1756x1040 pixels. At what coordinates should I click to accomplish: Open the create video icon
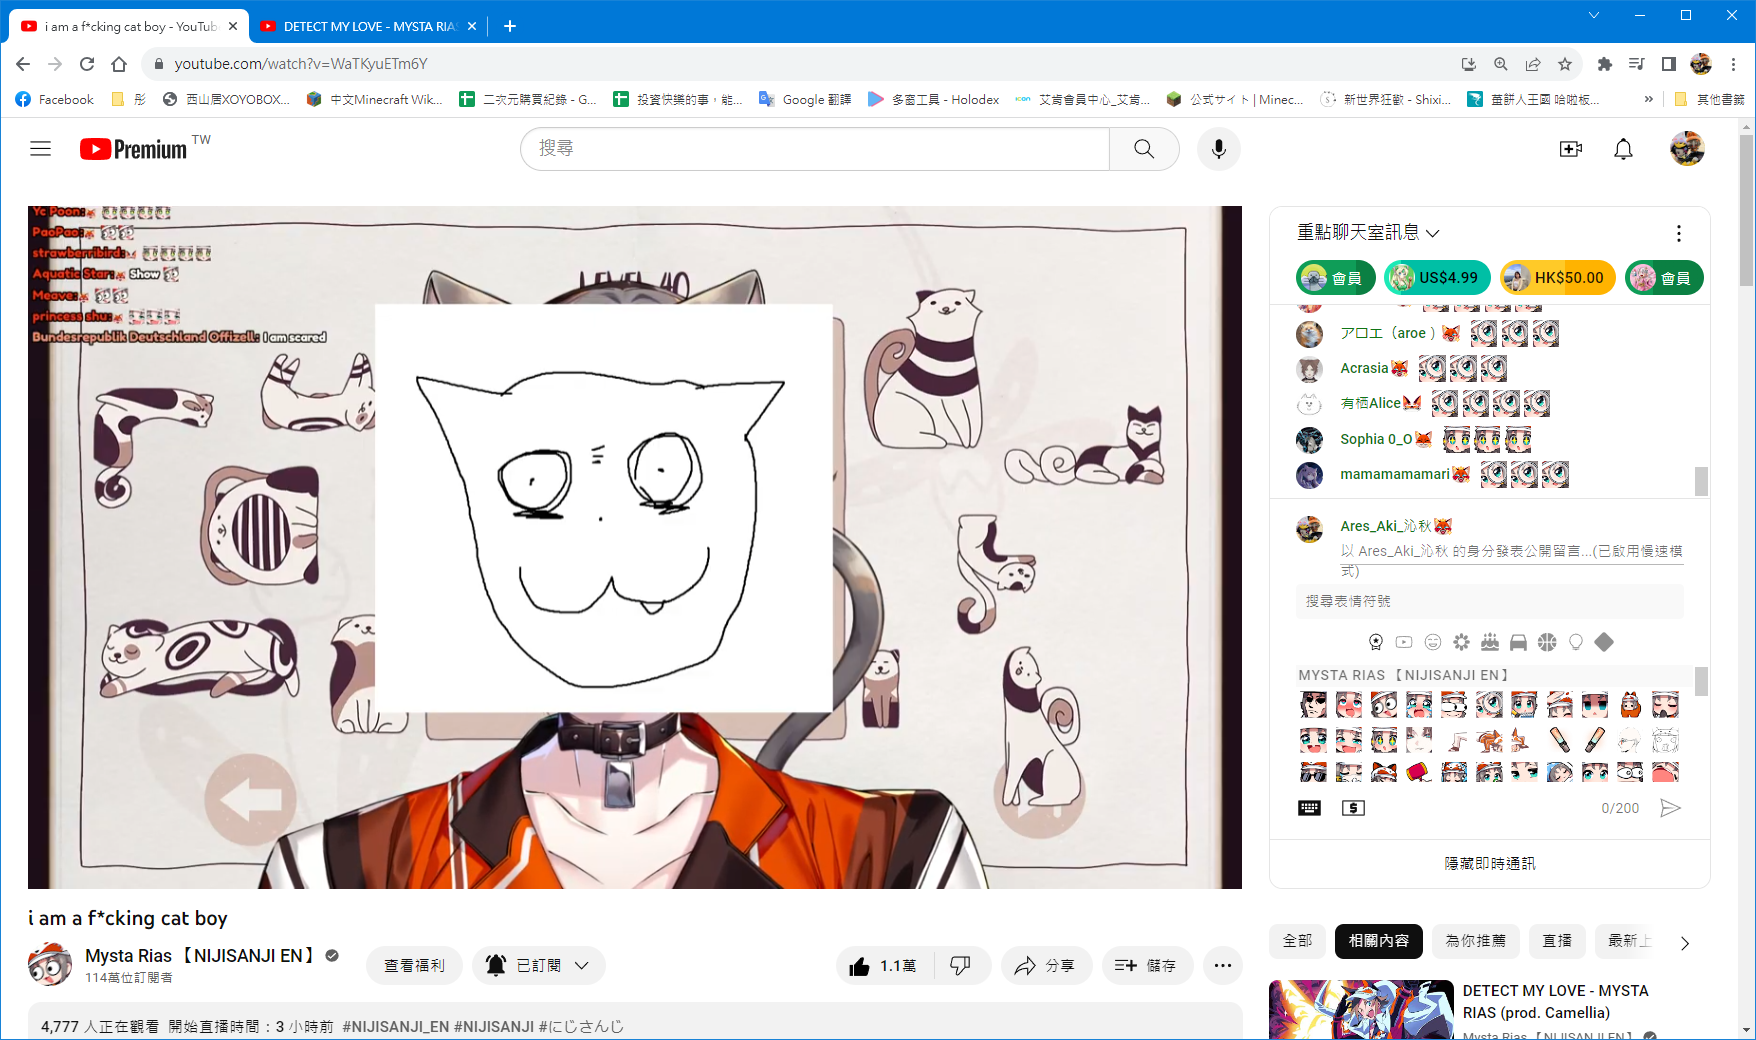[x=1571, y=149]
